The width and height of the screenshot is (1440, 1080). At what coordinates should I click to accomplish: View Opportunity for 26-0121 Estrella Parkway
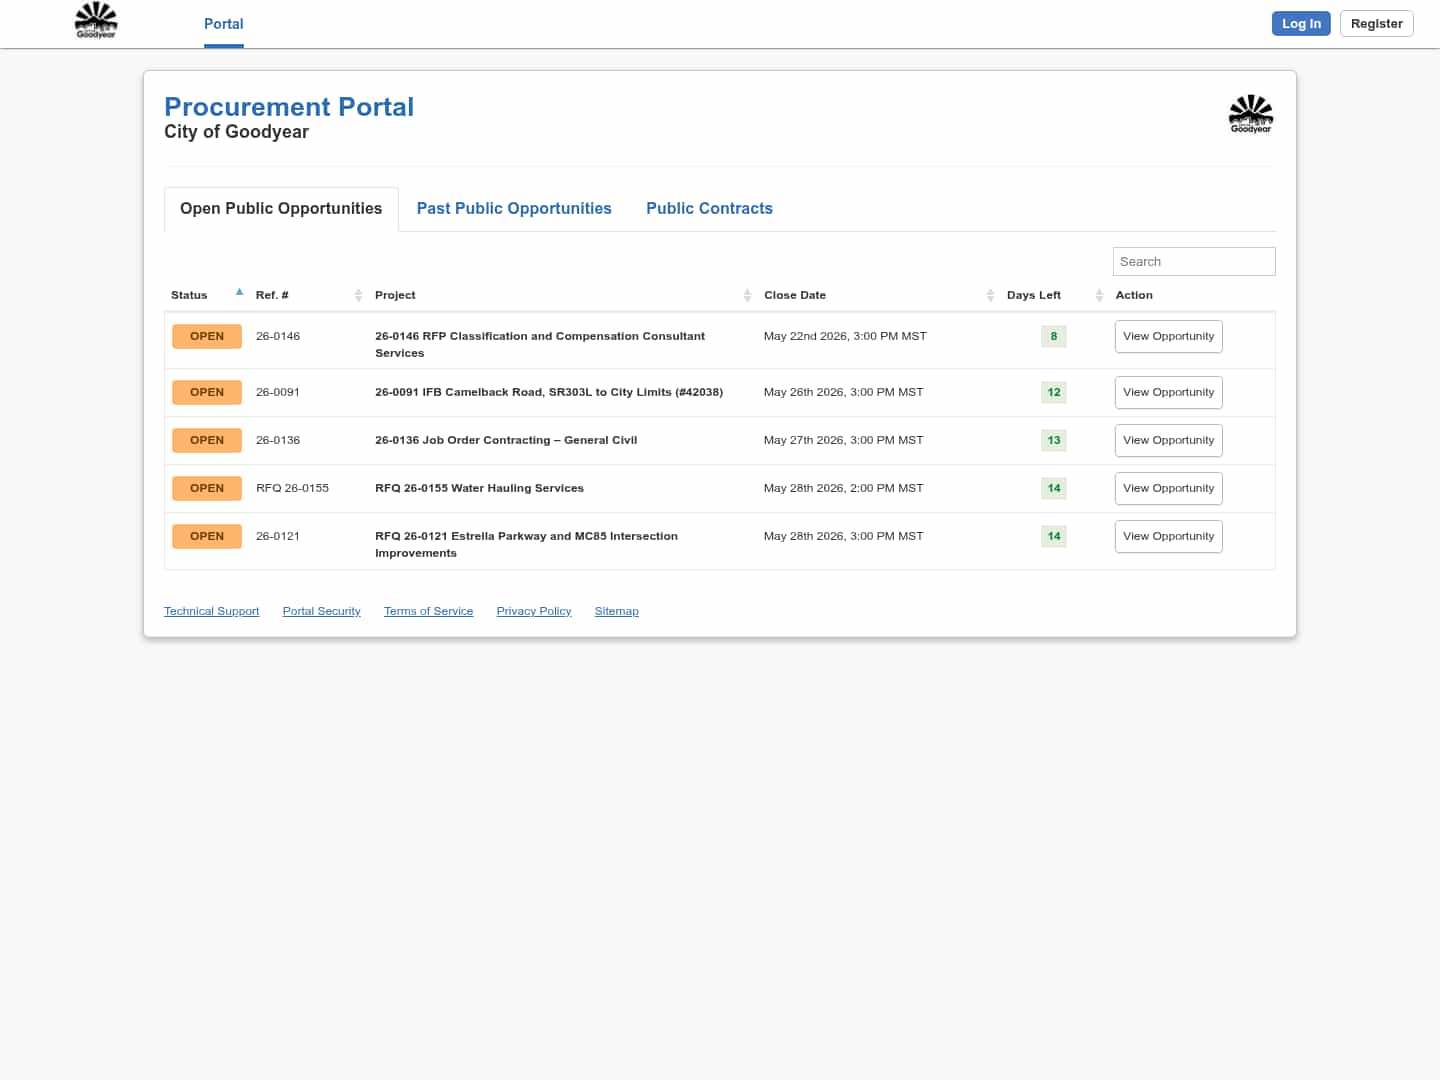[1168, 537]
